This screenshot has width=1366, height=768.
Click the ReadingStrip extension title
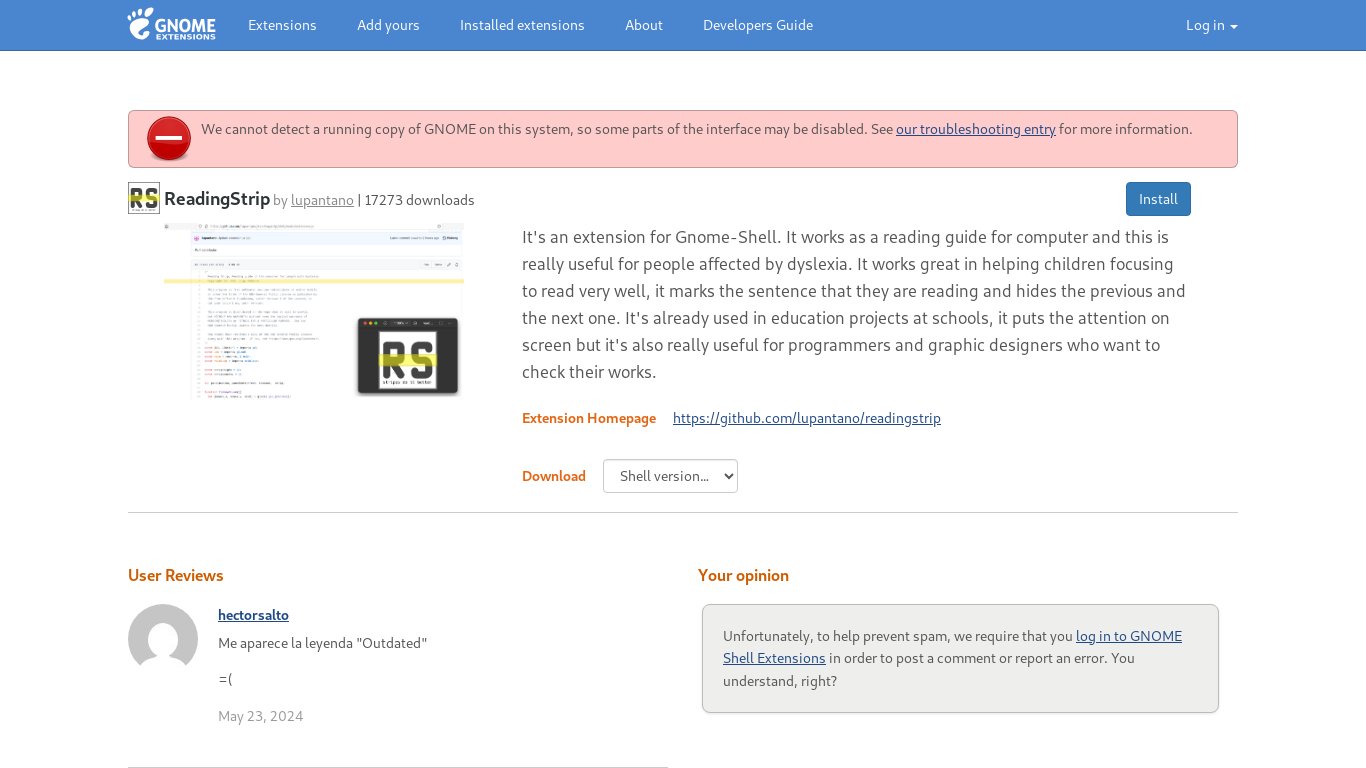217,199
